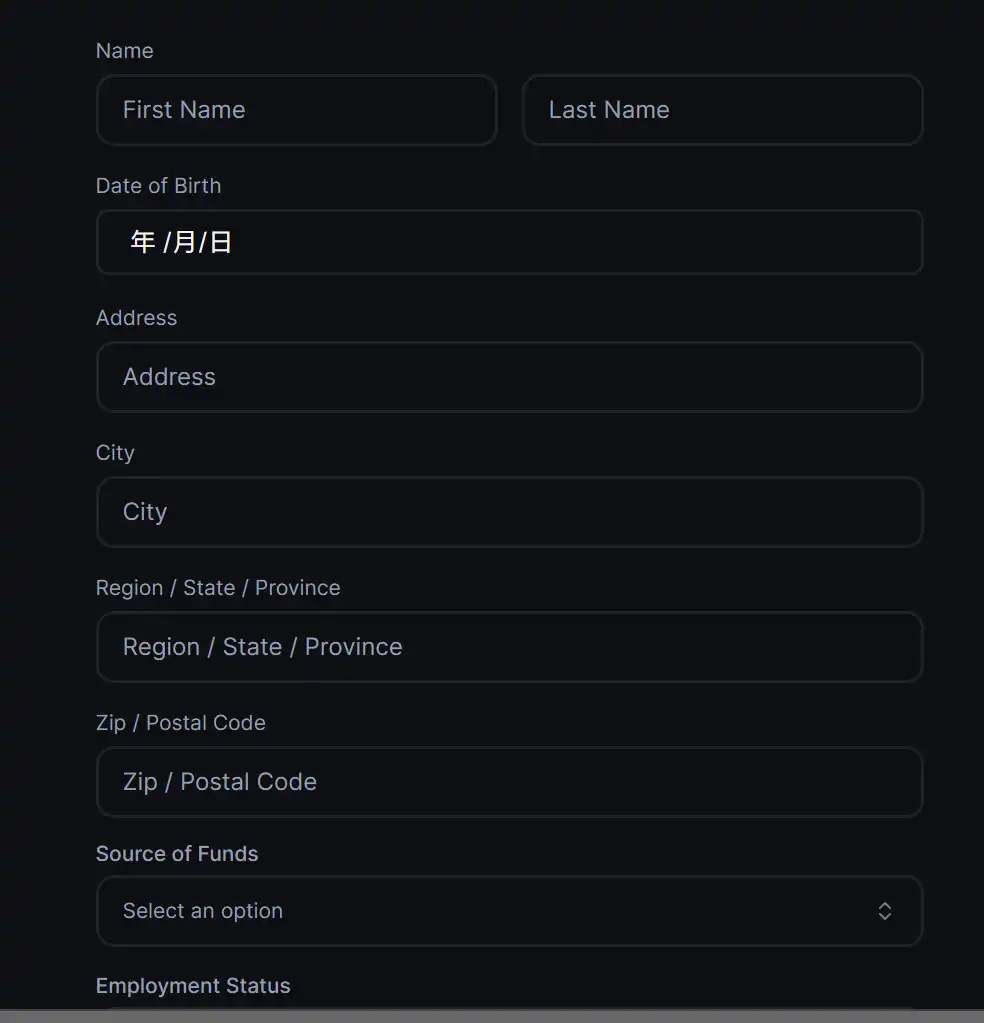Image resolution: width=984 pixels, height=1023 pixels.
Task: Click the 'Name' label above the name fields
Action: click(124, 51)
